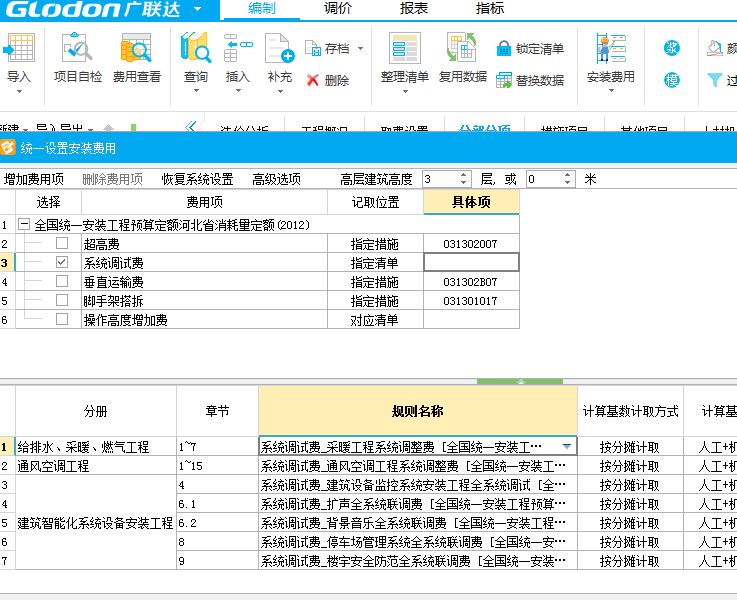Viewport: 737px width, 600px height.
Task: Click the 高级选项 button
Action: pos(276,179)
